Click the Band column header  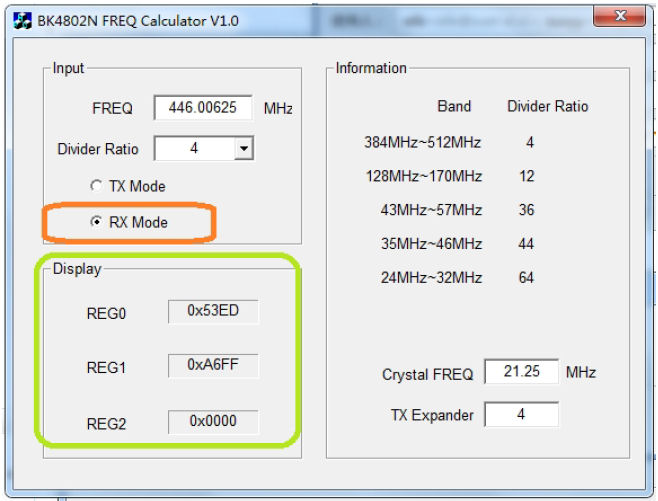(454, 106)
